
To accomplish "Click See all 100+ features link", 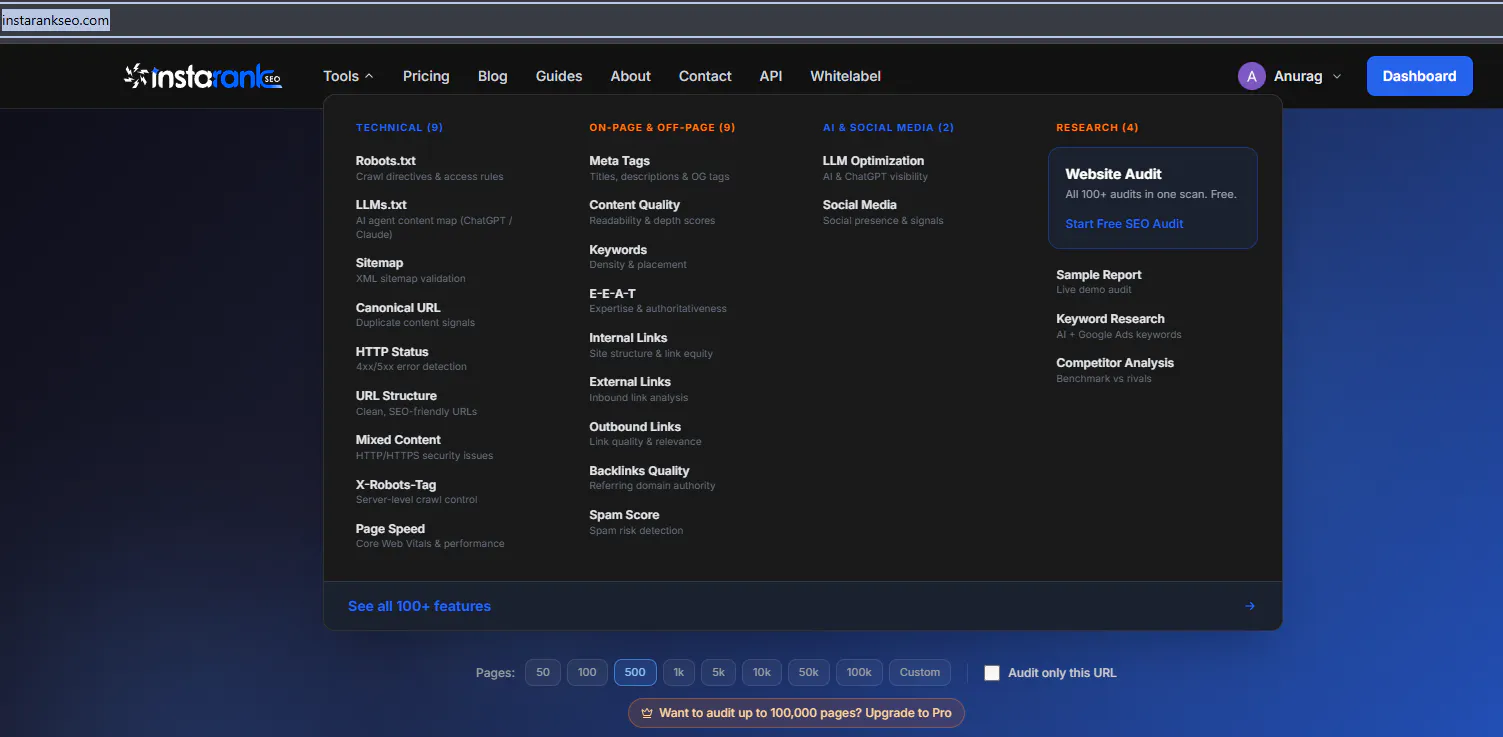I will coord(419,606).
